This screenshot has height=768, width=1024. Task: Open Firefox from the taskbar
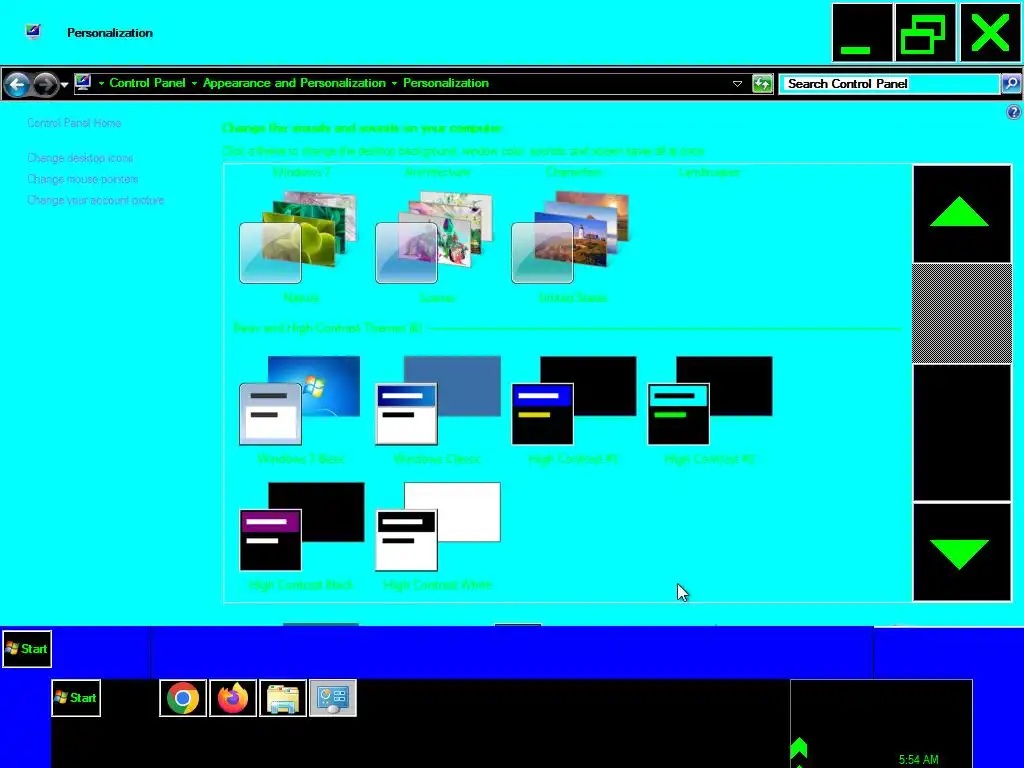tap(233, 698)
